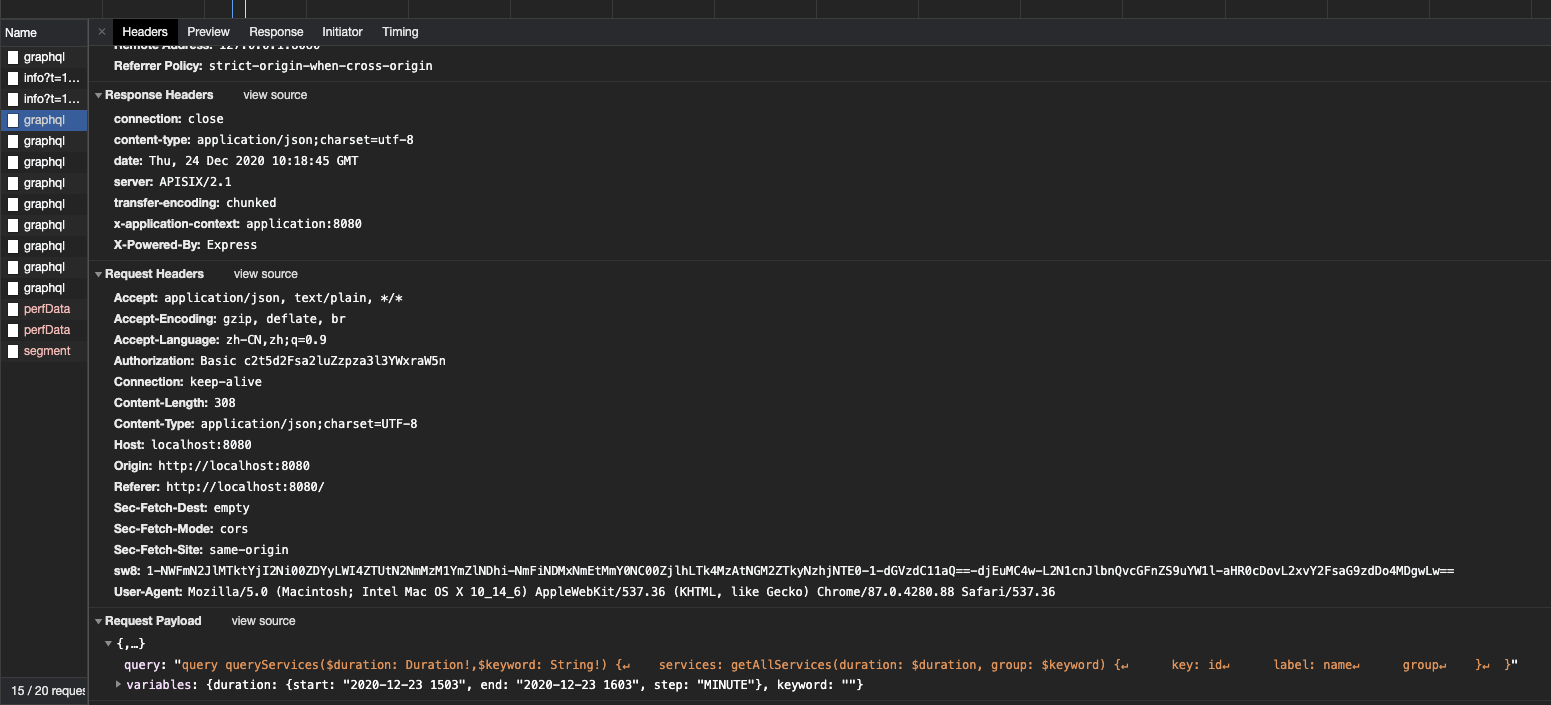This screenshot has width=1551, height=705.
Task: Switch to the Headers tab
Action: coord(145,32)
